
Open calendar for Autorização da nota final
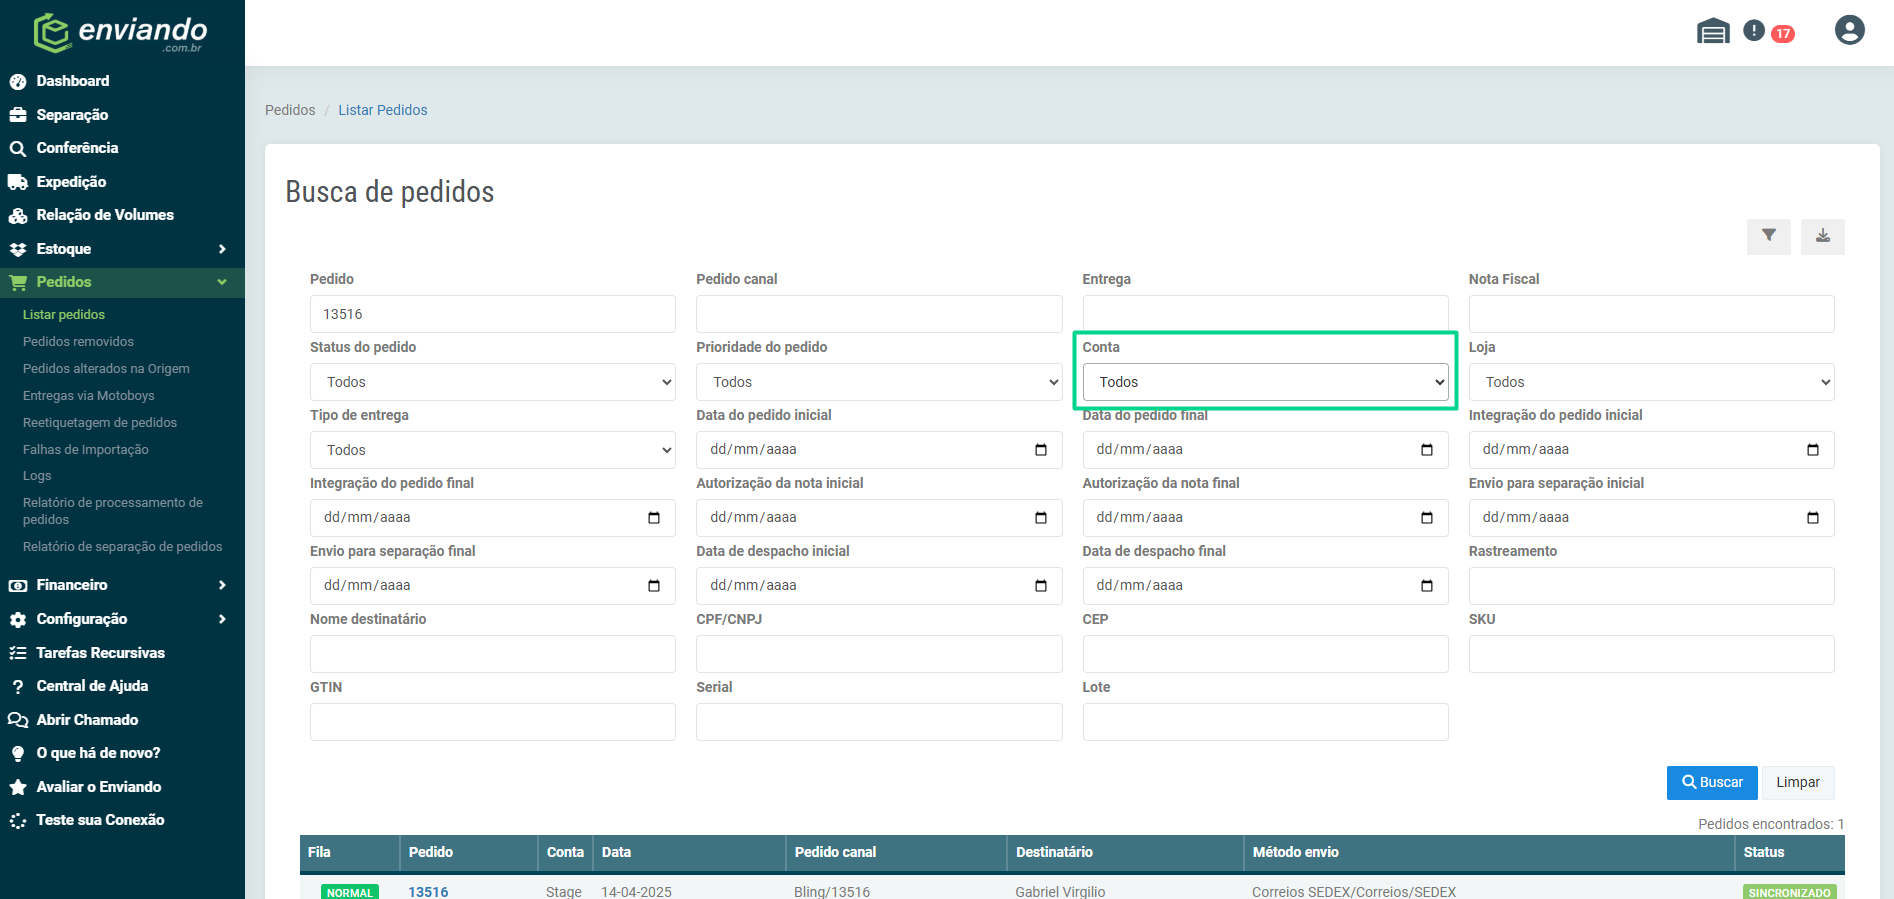(x=1427, y=518)
